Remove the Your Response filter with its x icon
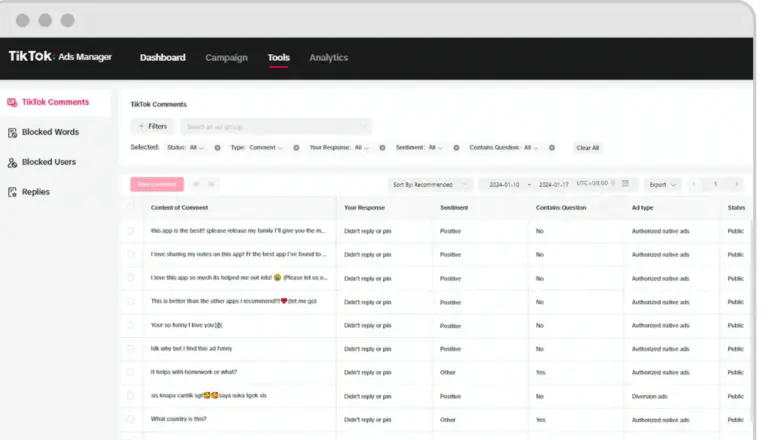The width and height of the screenshot is (768, 440). pyautogui.click(x=383, y=147)
